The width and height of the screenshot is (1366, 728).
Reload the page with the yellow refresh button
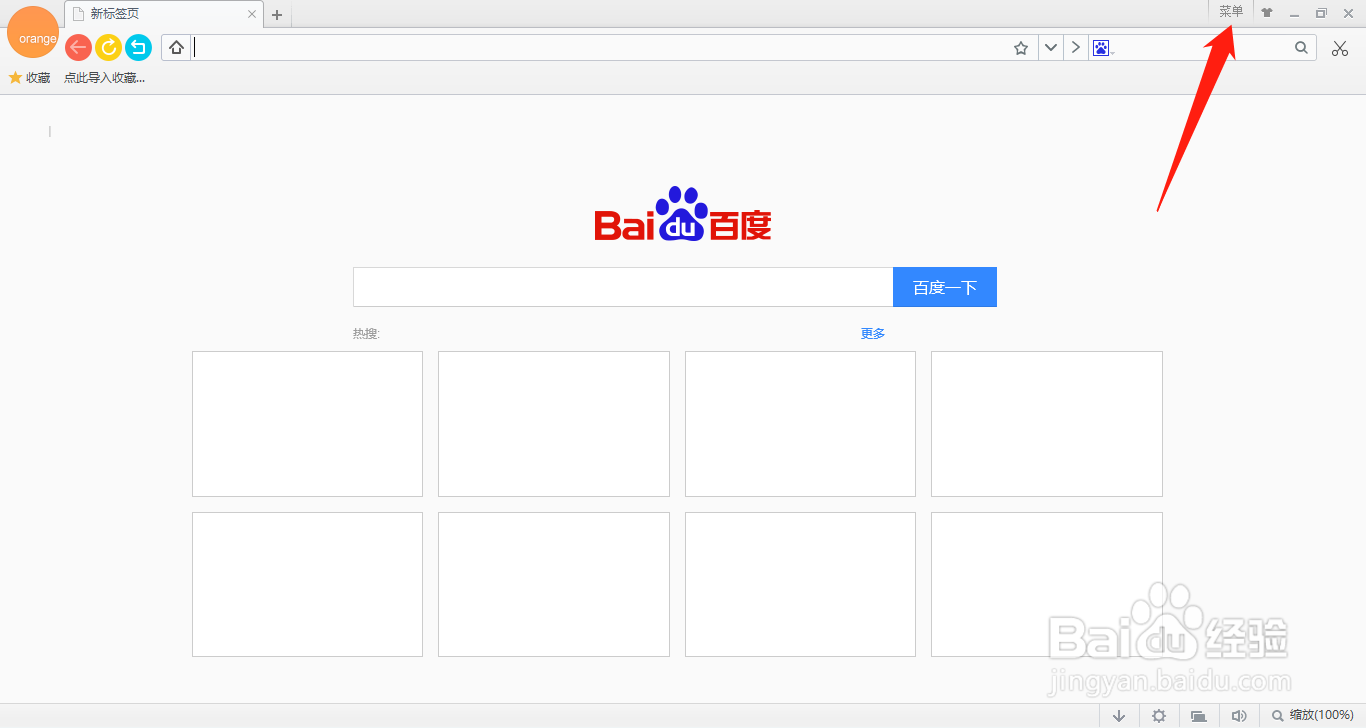(x=108, y=47)
